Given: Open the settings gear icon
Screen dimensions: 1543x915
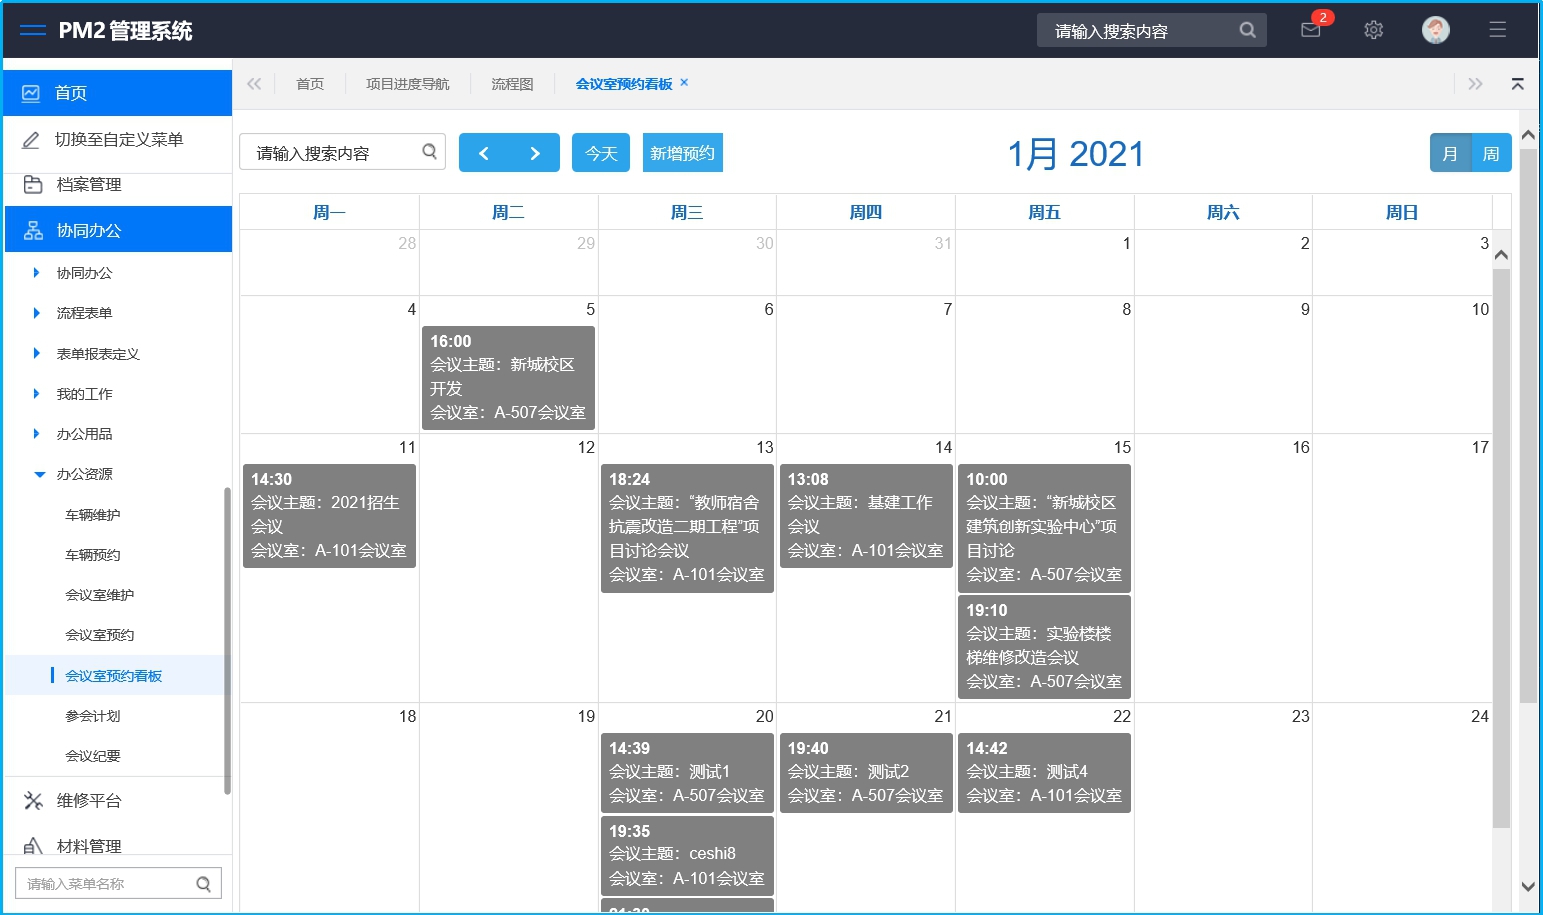Looking at the screenshot, I should [x=1373, y=30].
